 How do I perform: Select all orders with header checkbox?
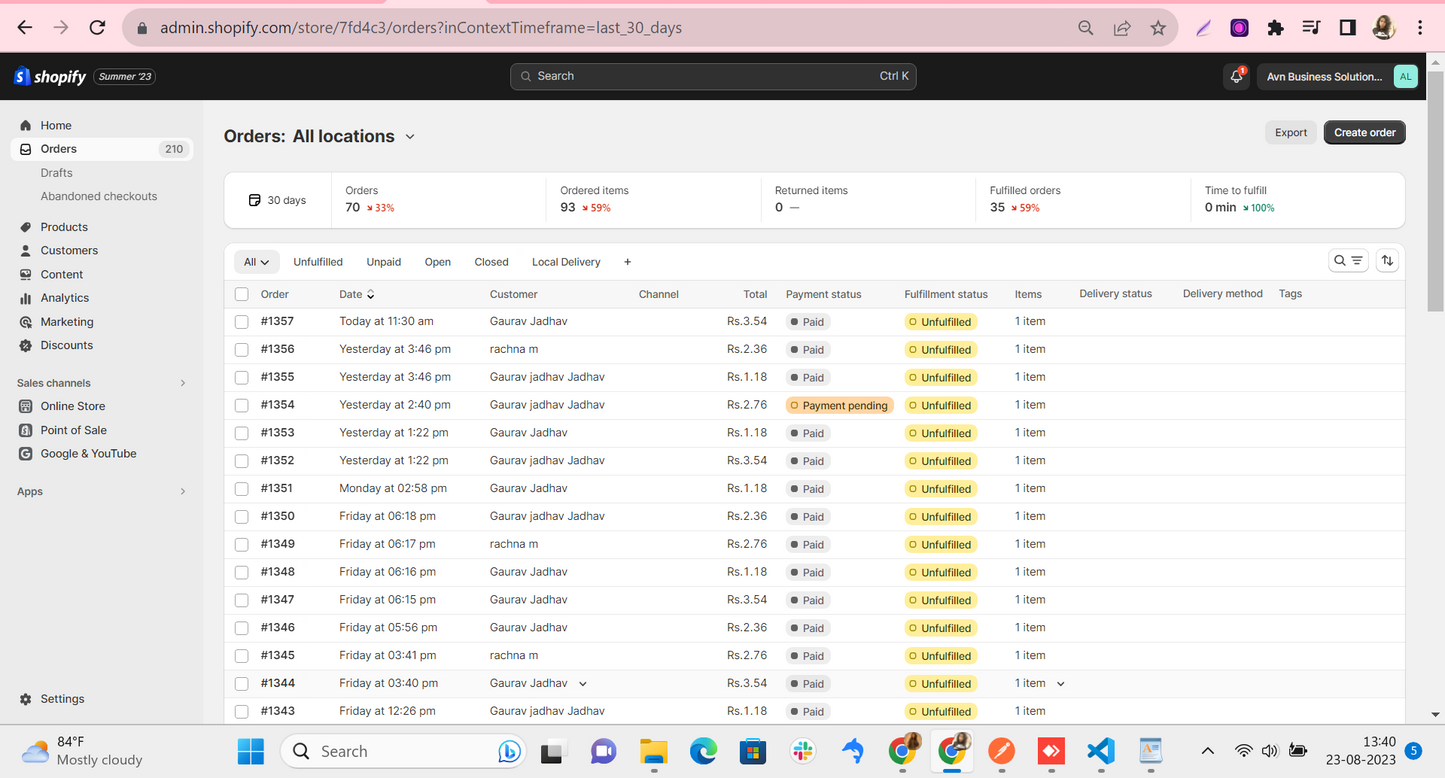pos(241,294)
